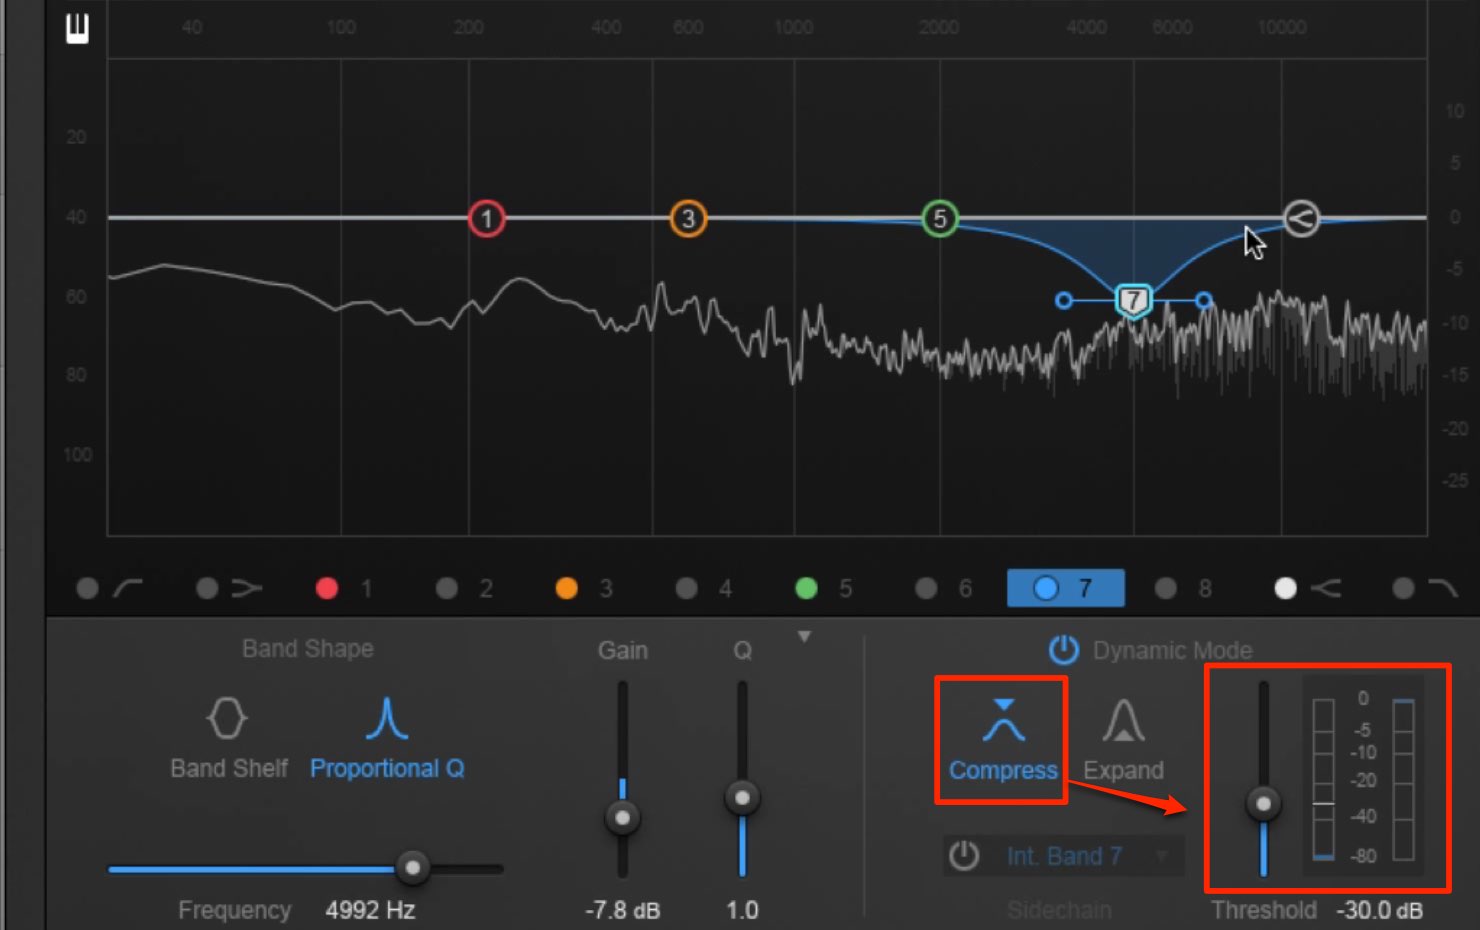Toggle the sidechain power button
The image size is (1480, 930).
[964, 856]
